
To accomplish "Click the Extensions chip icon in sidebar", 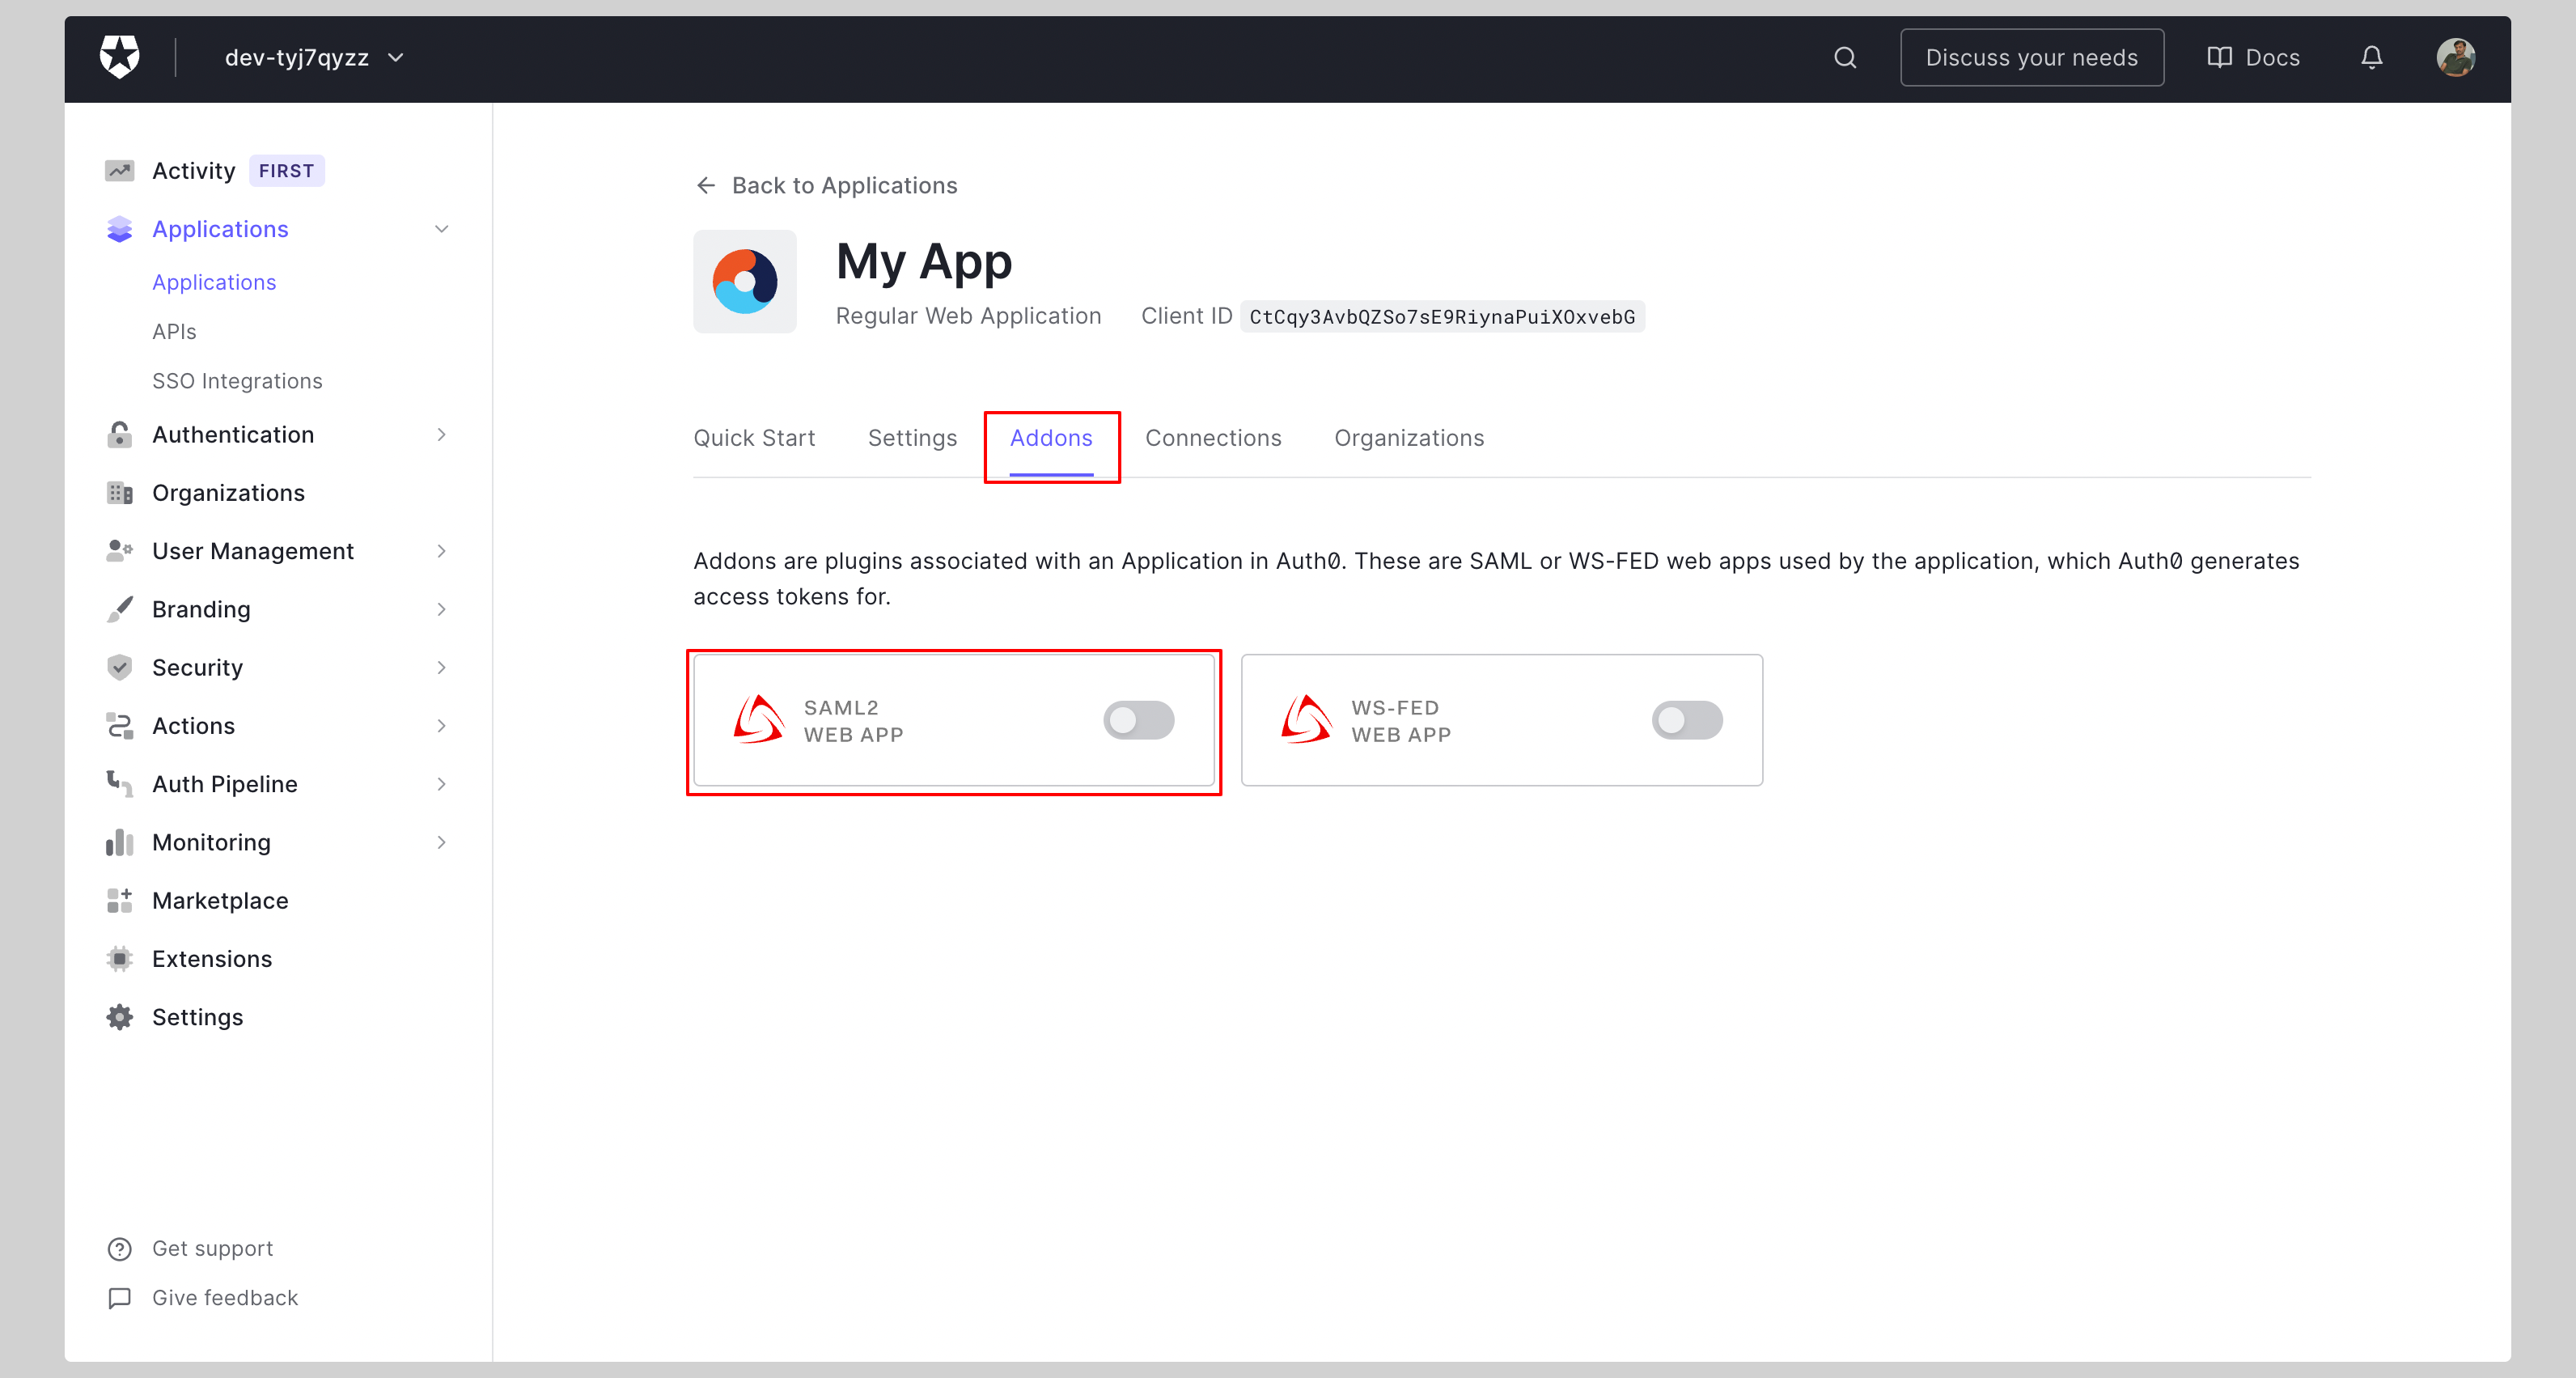I will click(x=119, y=958).
